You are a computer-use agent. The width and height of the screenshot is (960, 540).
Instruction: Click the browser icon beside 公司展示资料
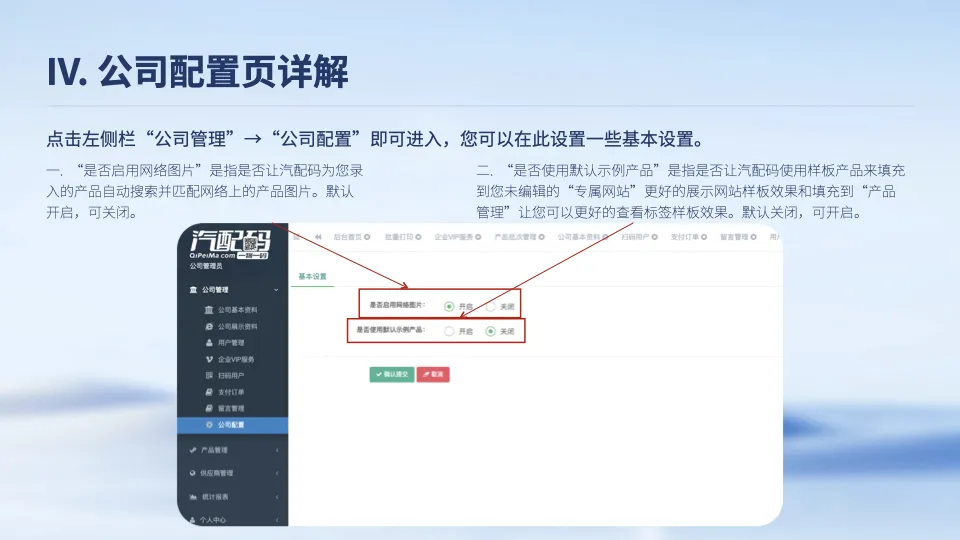coord(209,326)
